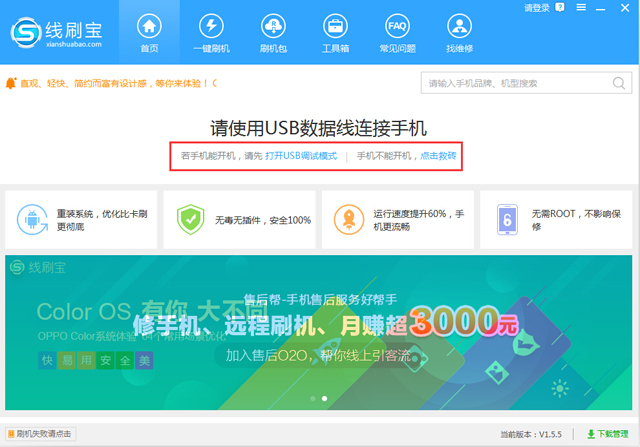Viewport: 640px width, 447px height.
Task: Select the 无毒无插件 safety text
Action: click(x=263, y=220)
